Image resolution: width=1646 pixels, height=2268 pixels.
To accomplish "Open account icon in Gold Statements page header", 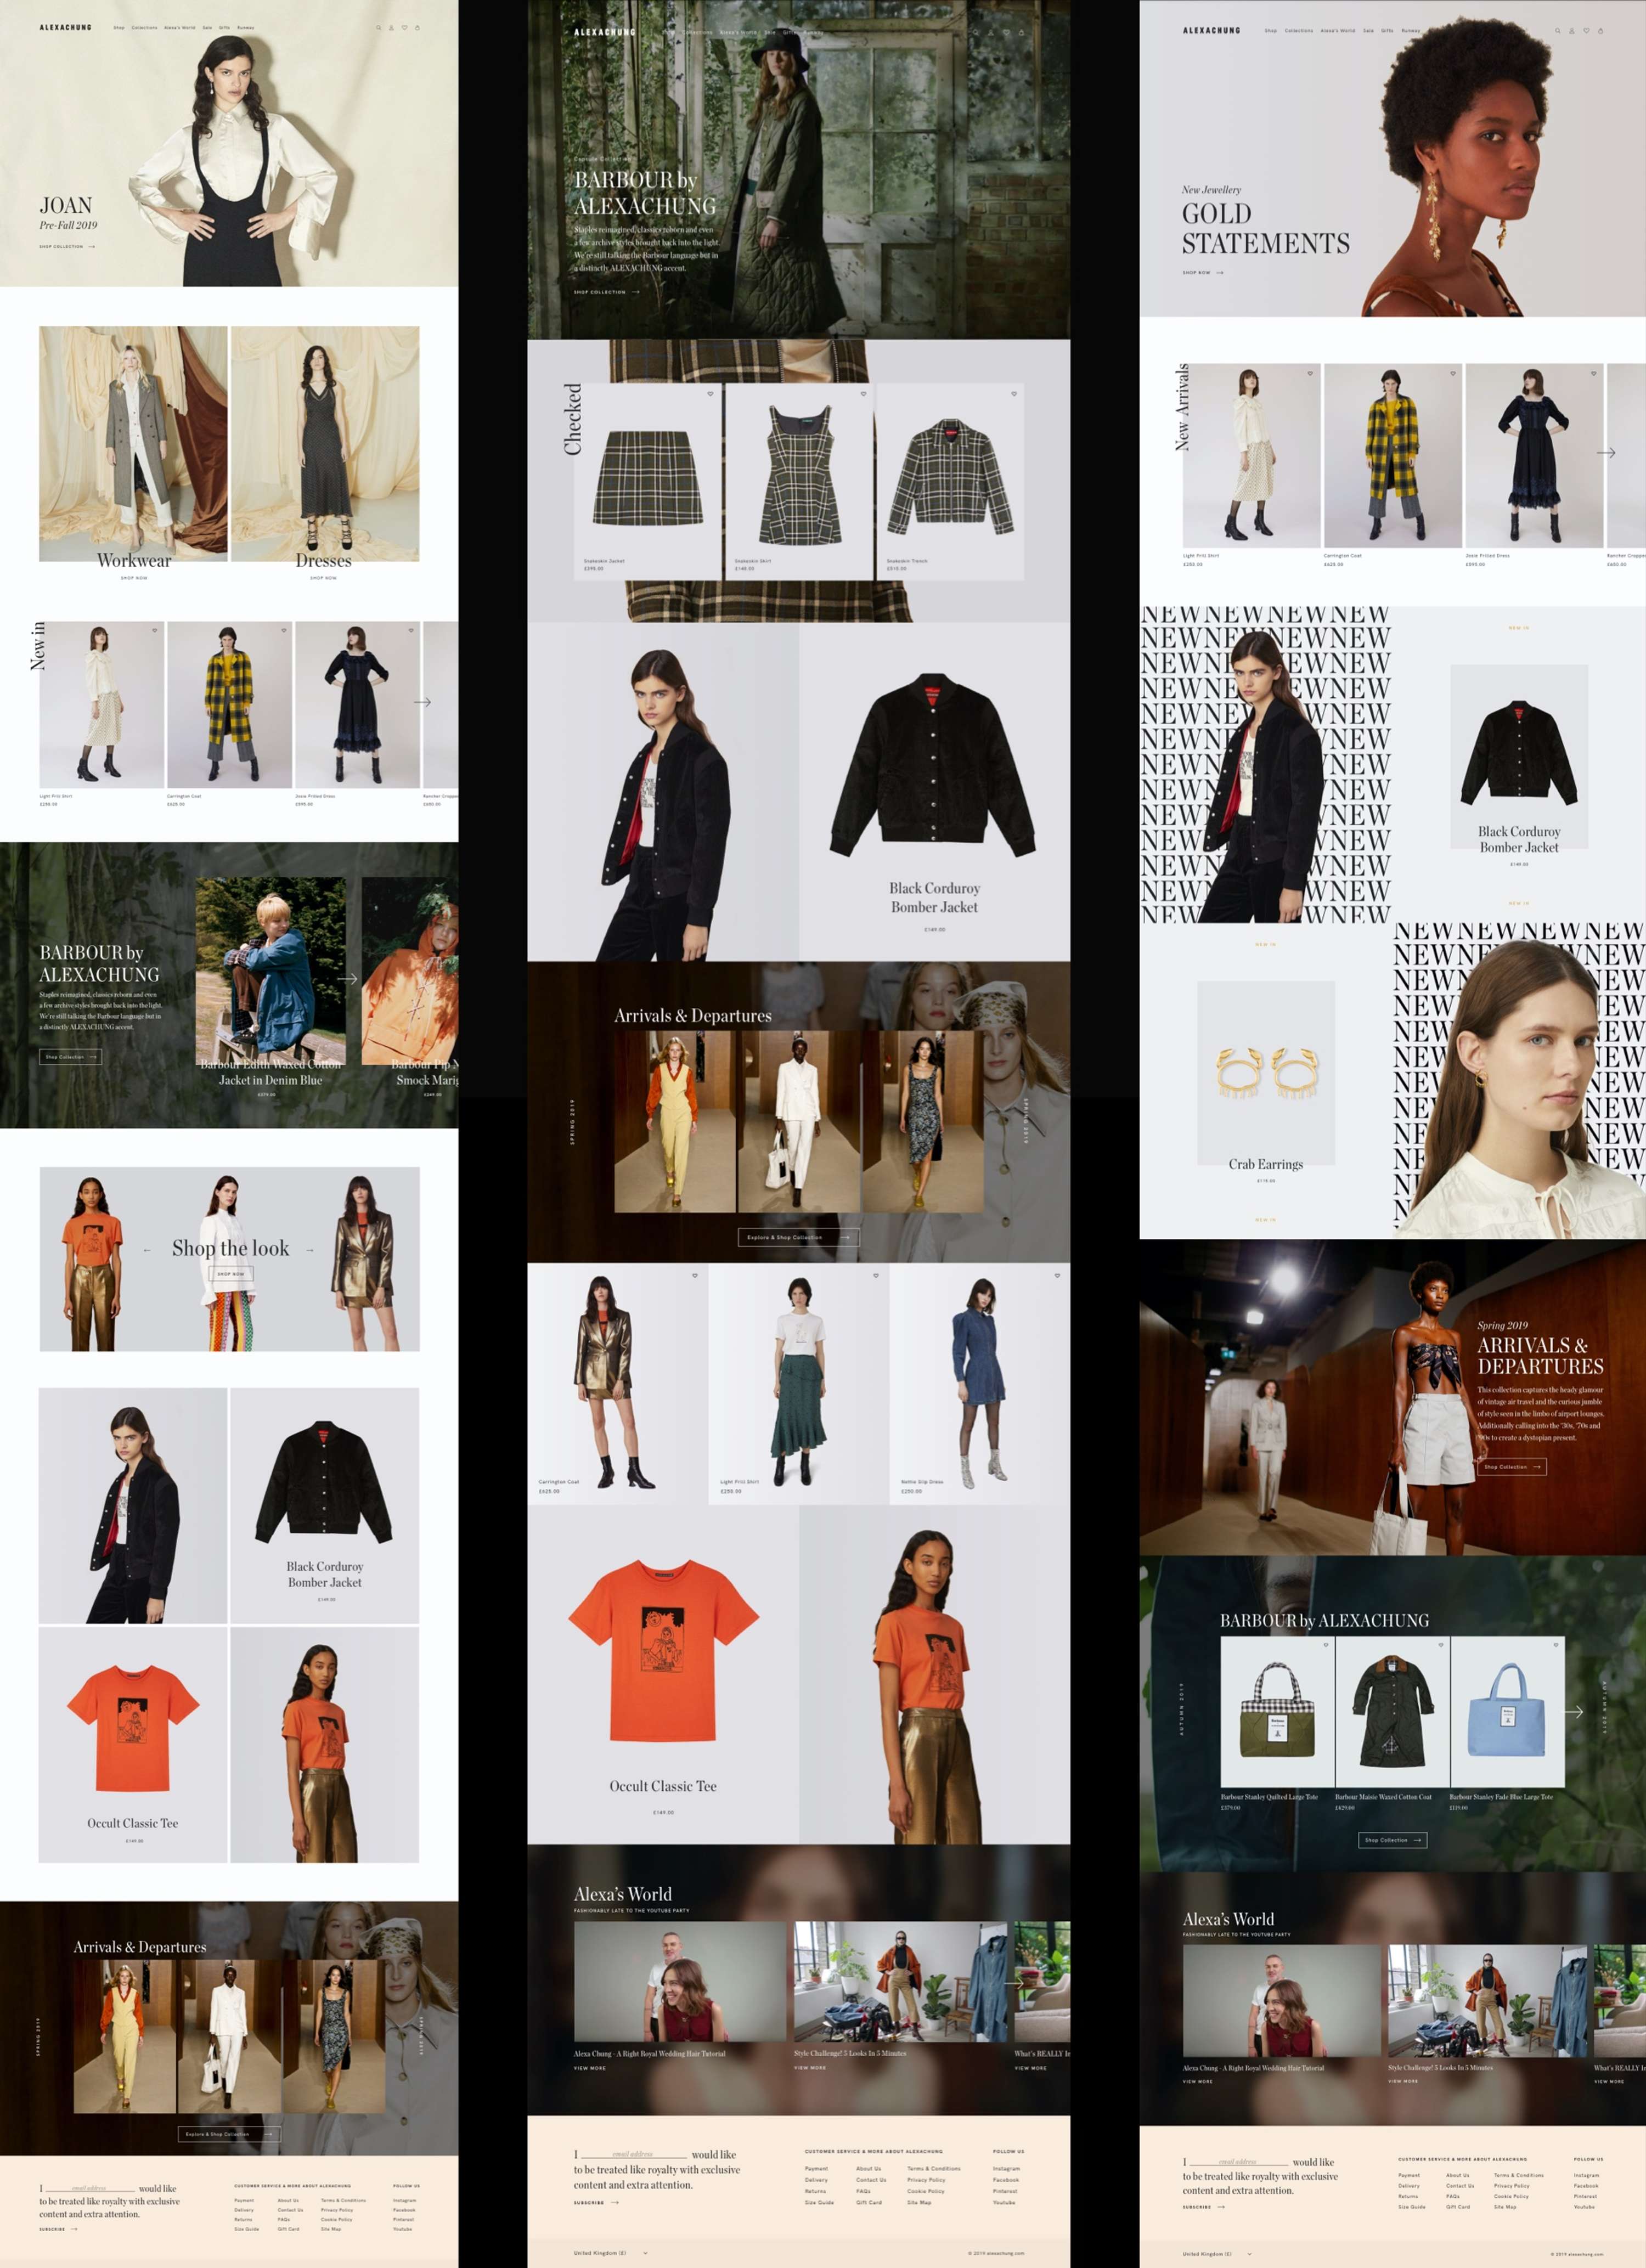I will coord(1571,31).
